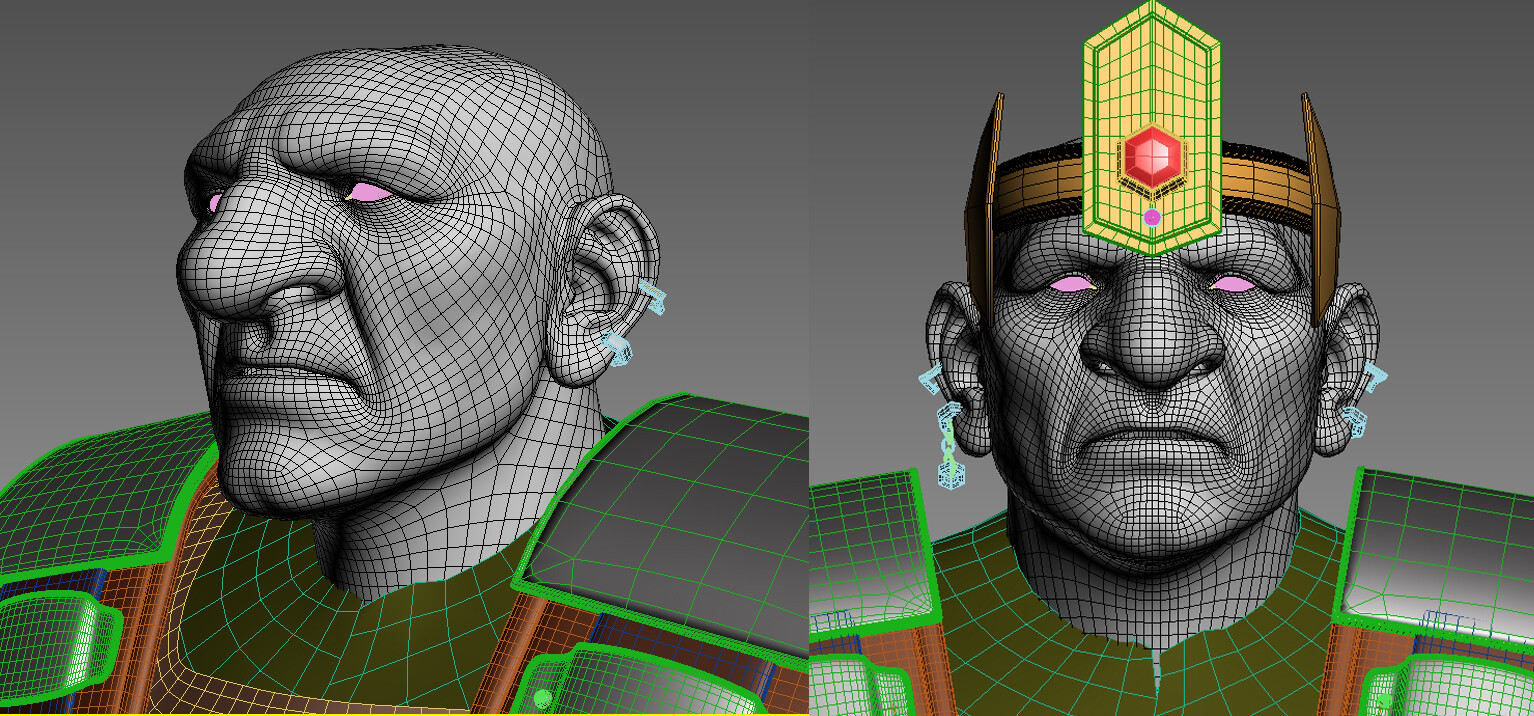Select the lower blue earring in the three-quarter view
This screenshot has width=1534, height=716.
[618, 348]
